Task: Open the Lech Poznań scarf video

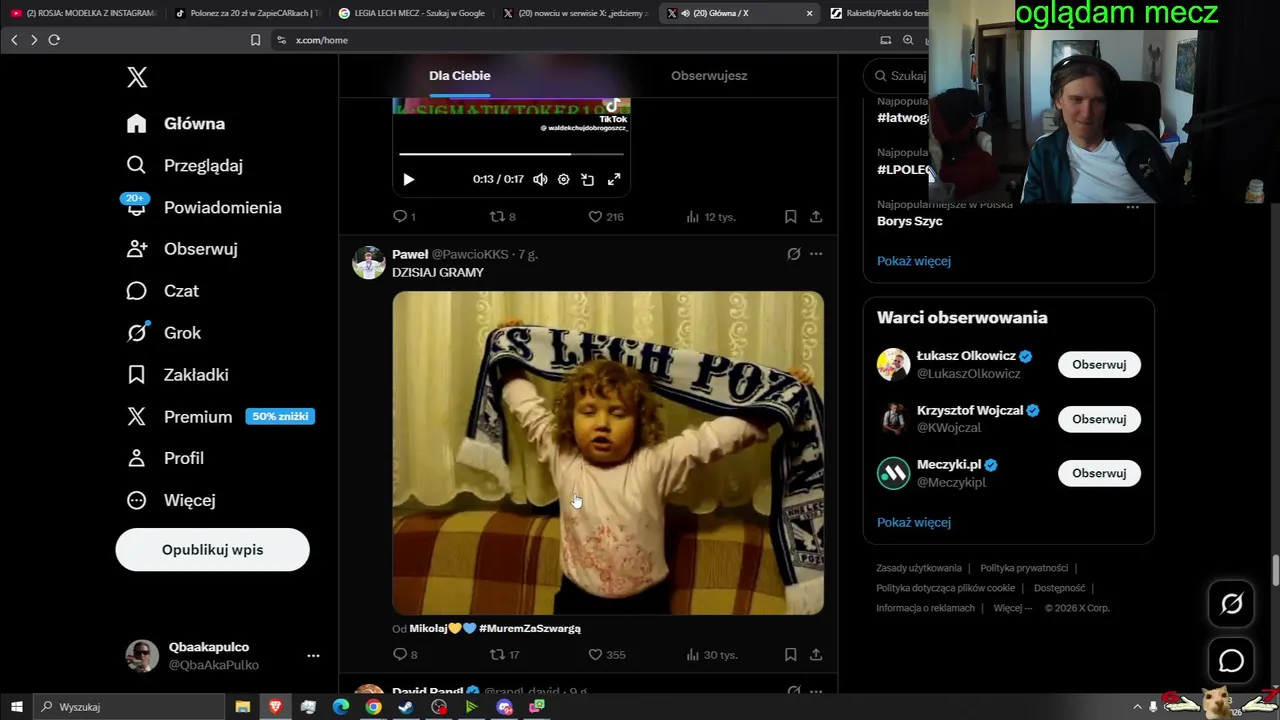Action: 608,453
